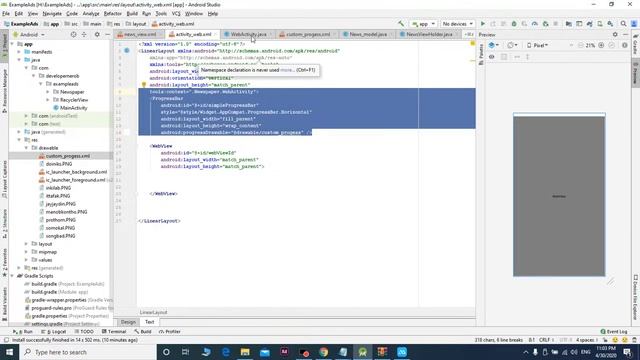The height and width of the screenshot is (360, 640).
Task: Click the gray phone preview surface
Action: pos(559,196)
